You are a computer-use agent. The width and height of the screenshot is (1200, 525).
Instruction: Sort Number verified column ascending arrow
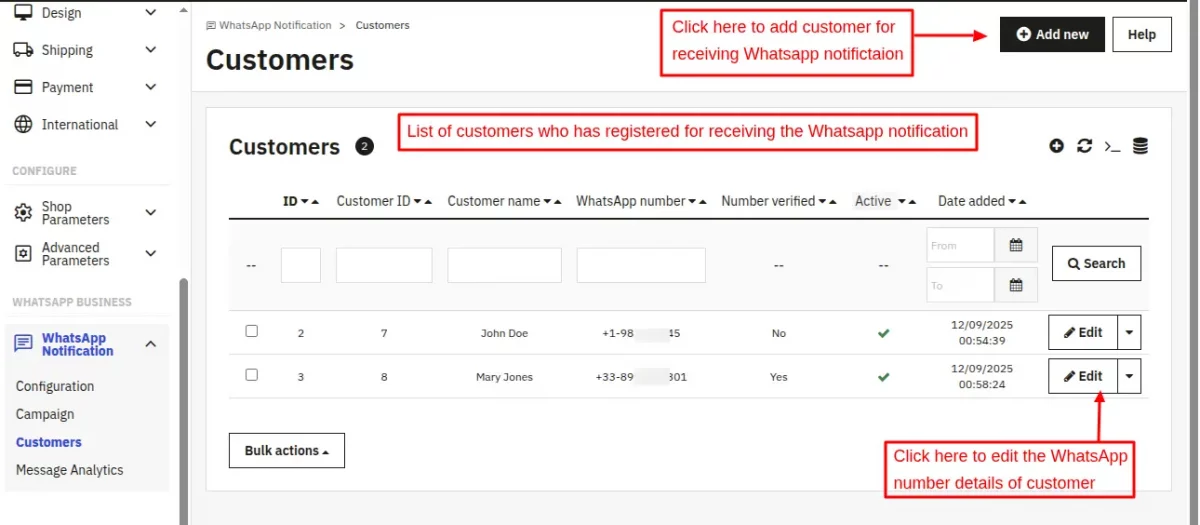(x=833, y=201)
